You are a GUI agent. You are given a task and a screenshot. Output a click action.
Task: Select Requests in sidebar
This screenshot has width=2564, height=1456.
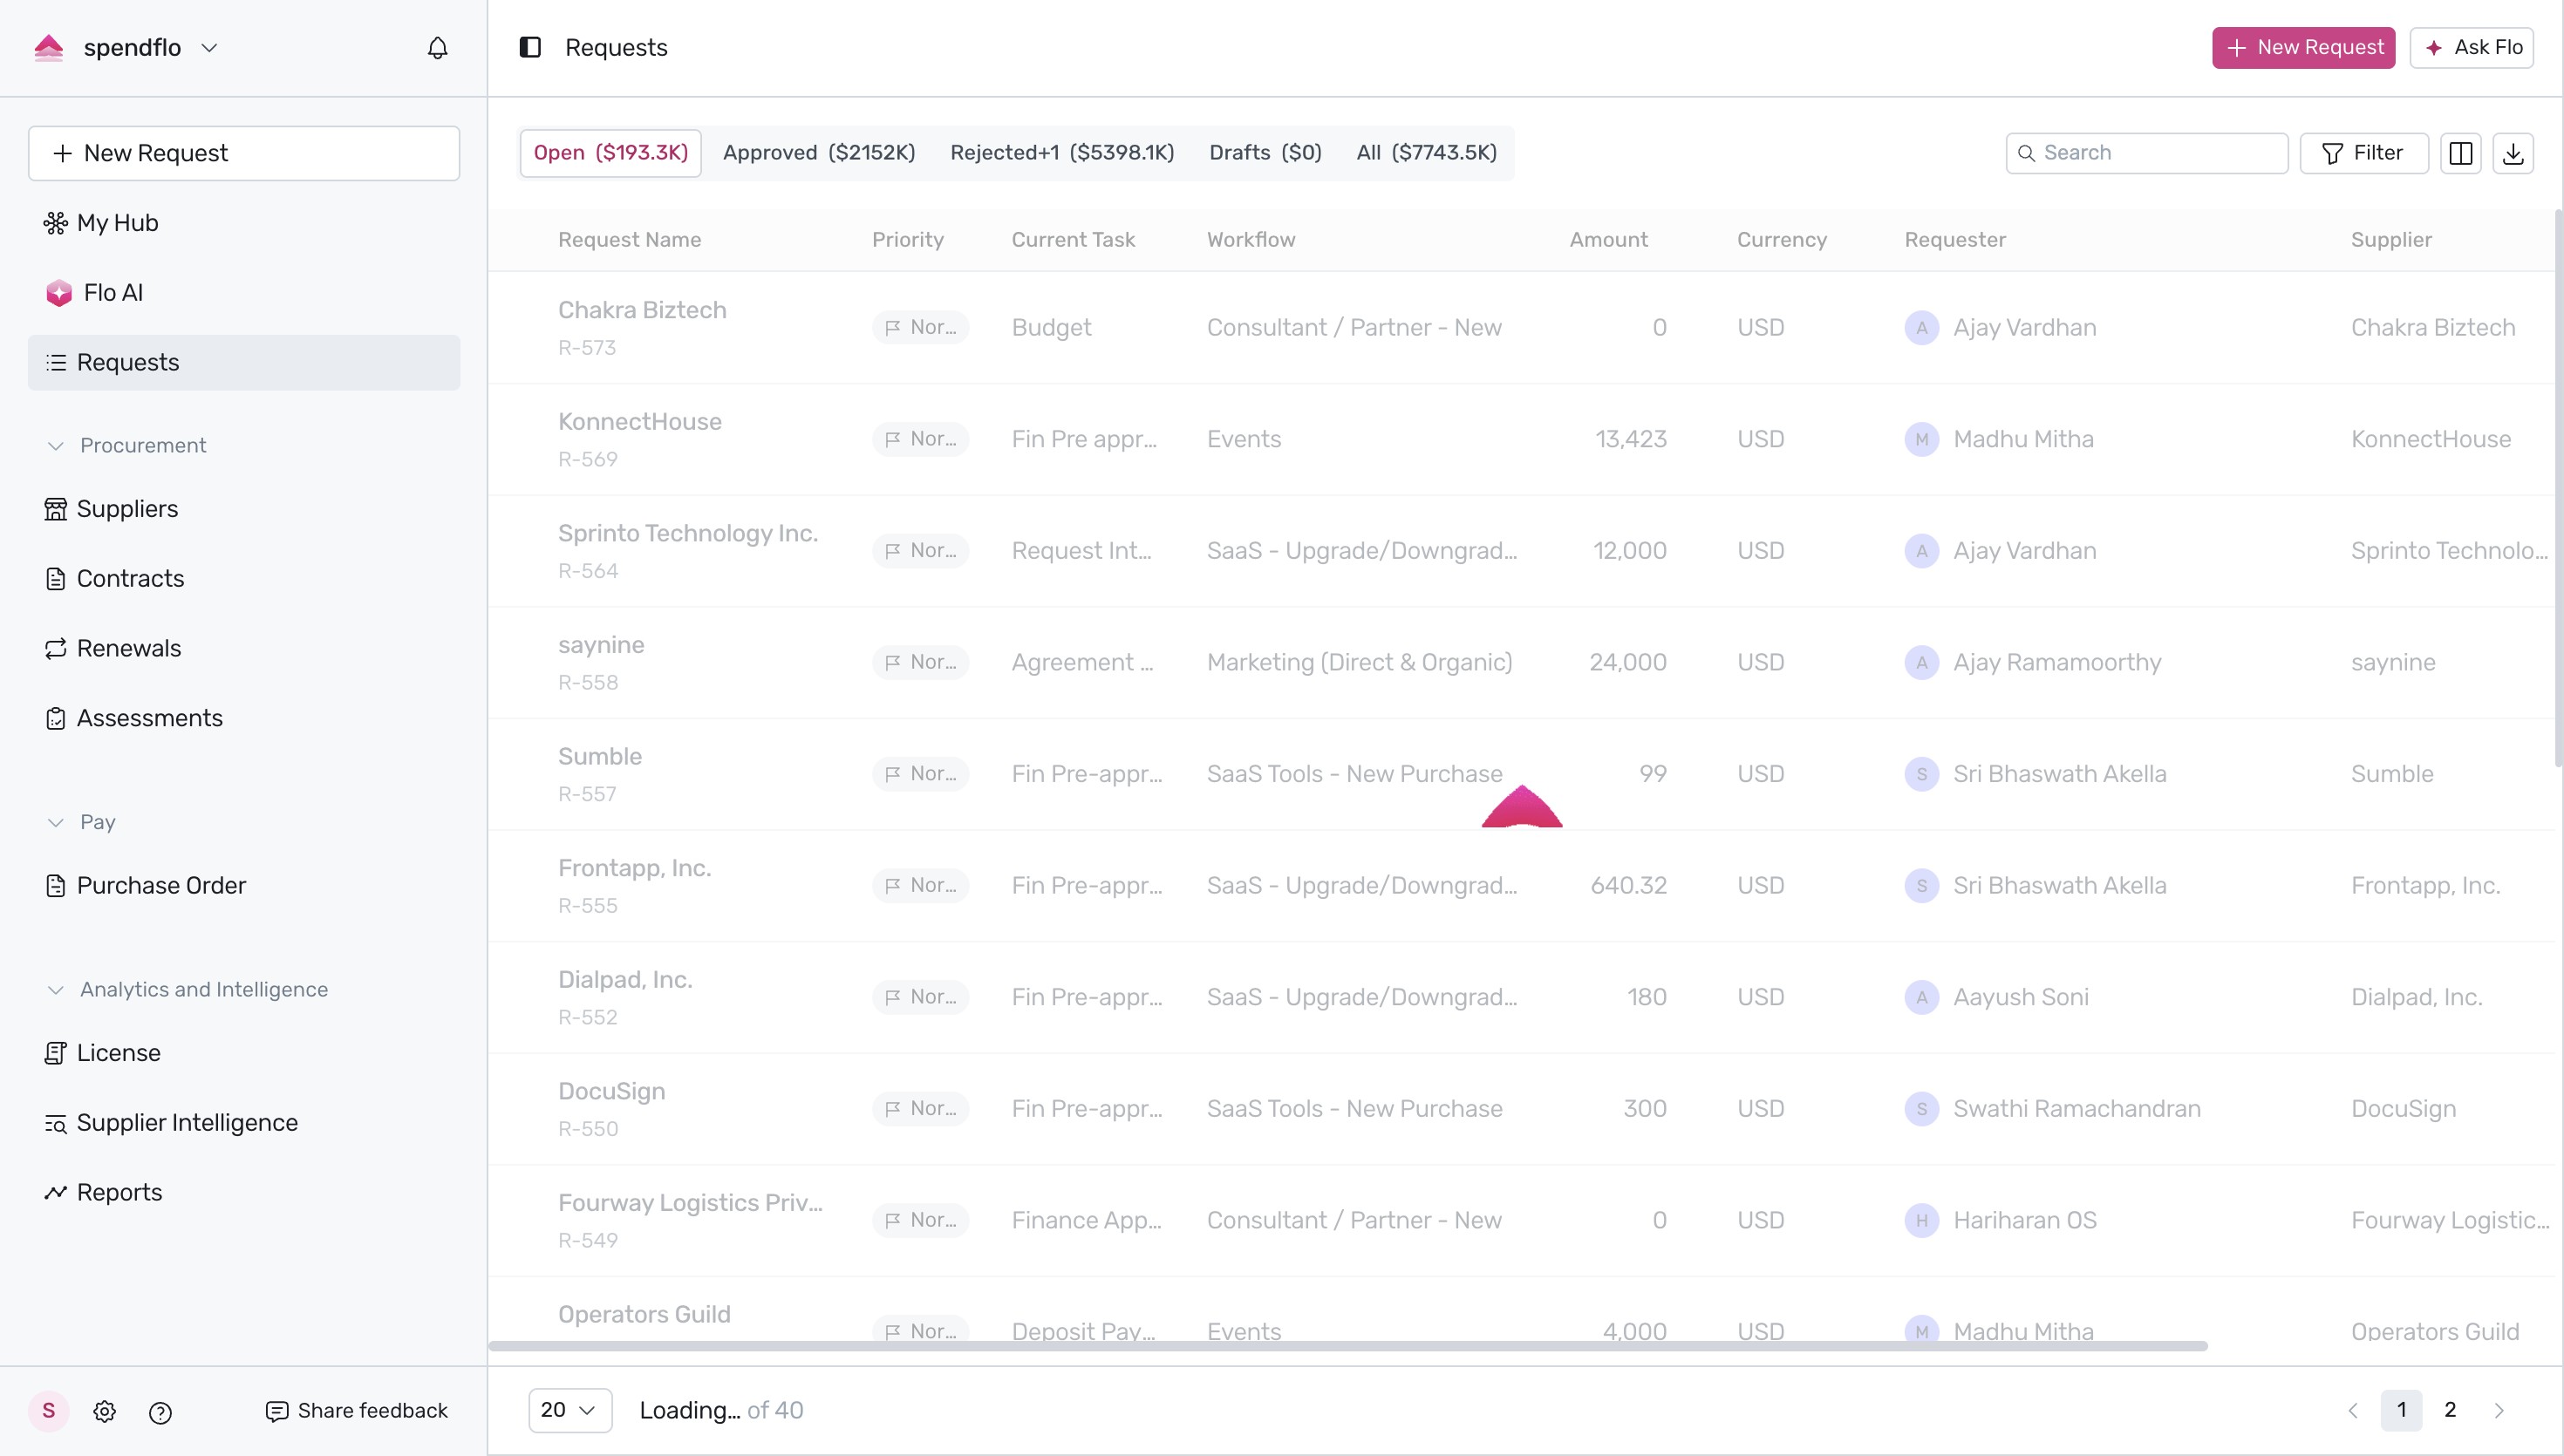pyautogui.click(x=244, y=362)
